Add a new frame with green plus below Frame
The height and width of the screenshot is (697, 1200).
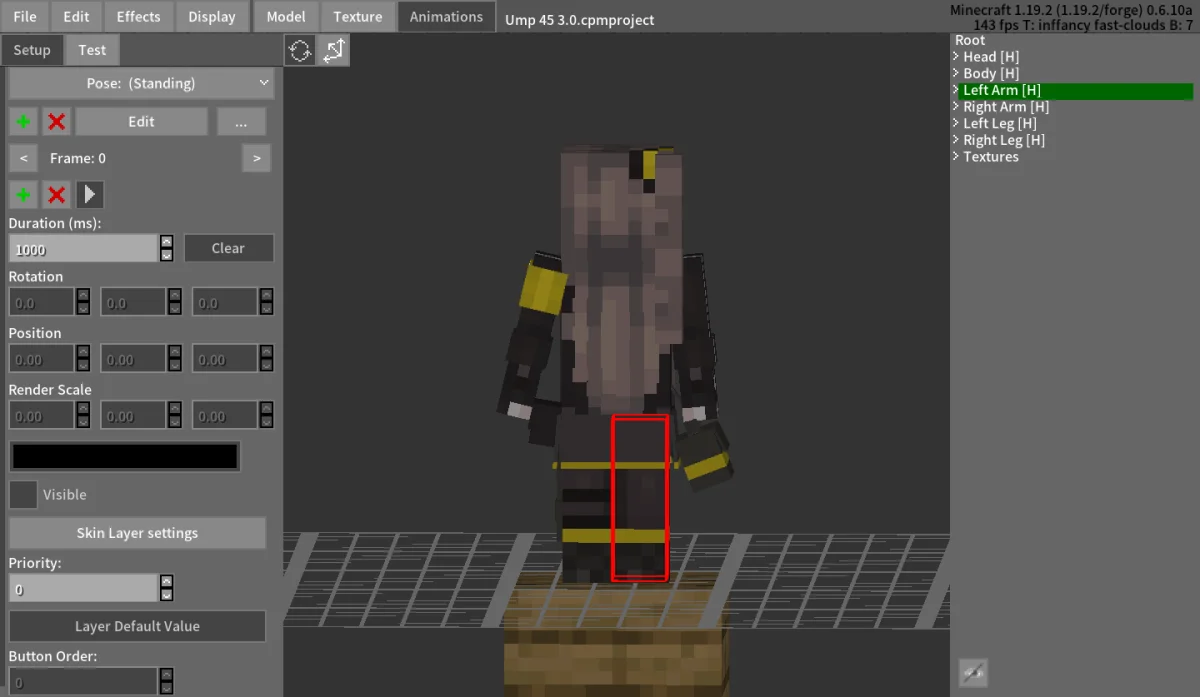pyautogui.click(x=23, y=194)
